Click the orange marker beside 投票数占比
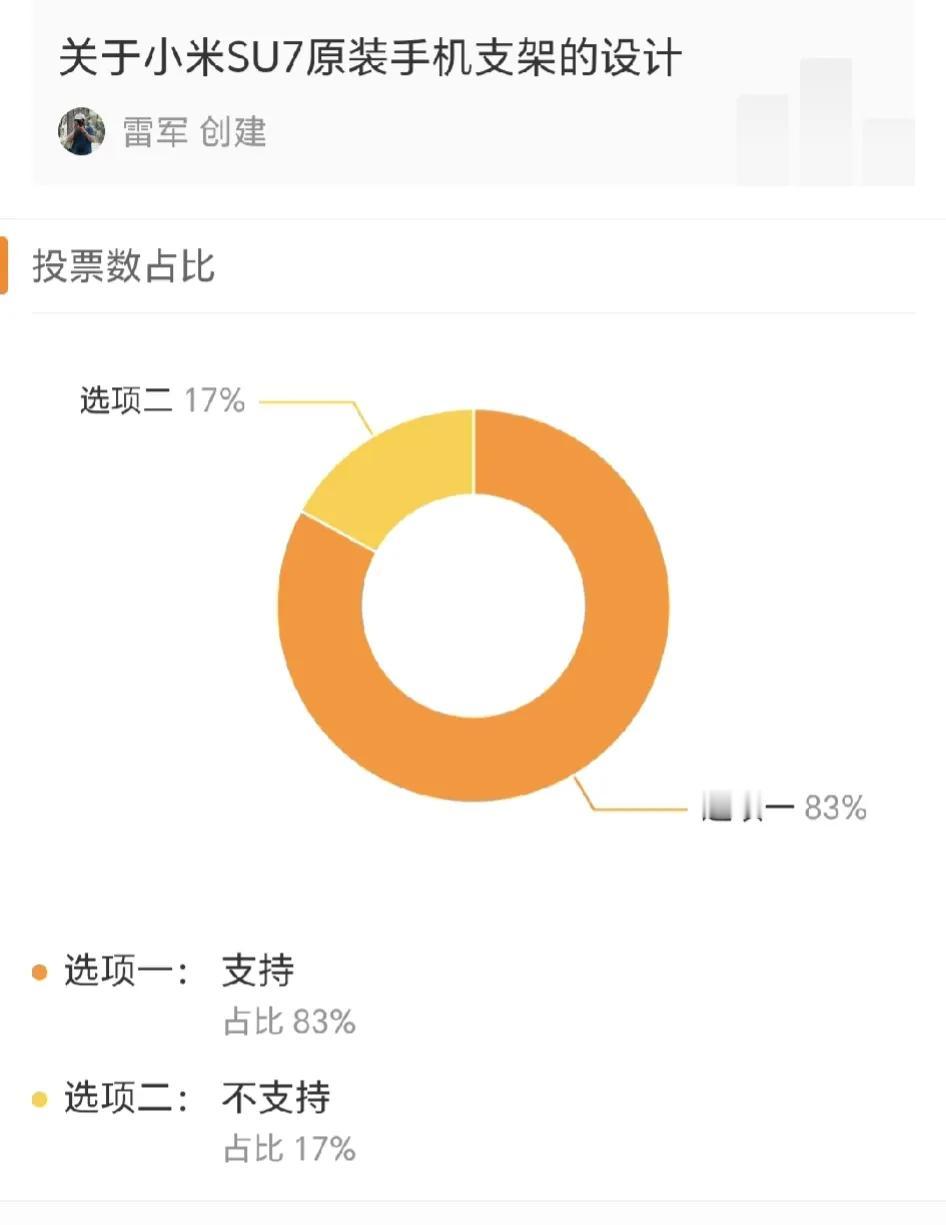946x1225 pixels. tap(4, 266)
